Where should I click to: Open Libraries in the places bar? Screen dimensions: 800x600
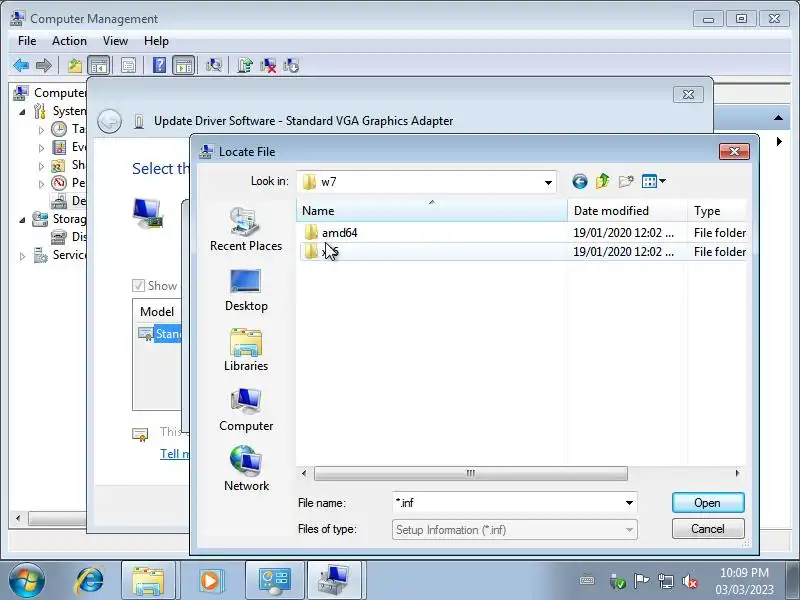(x=246, y=350)
